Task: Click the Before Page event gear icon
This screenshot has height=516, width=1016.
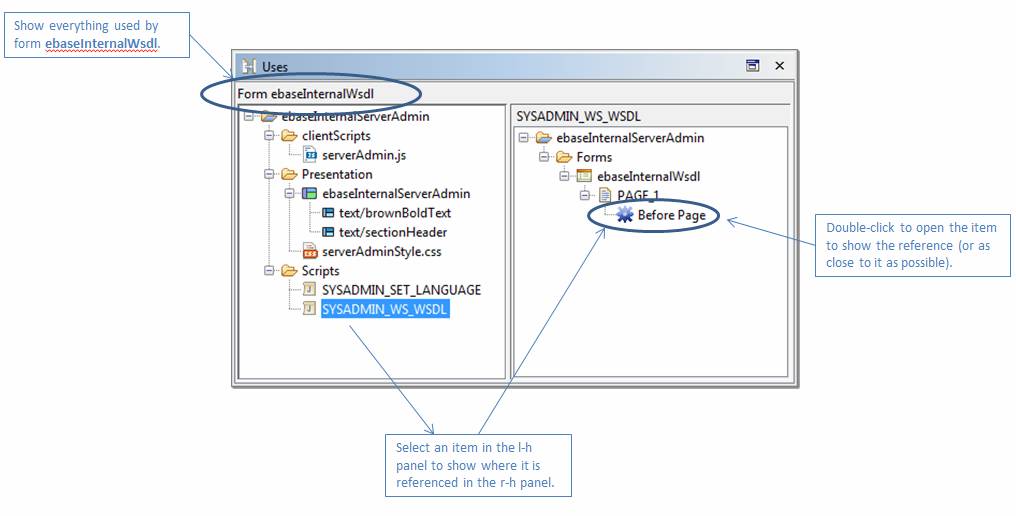Action: click(x=625, y=215)
